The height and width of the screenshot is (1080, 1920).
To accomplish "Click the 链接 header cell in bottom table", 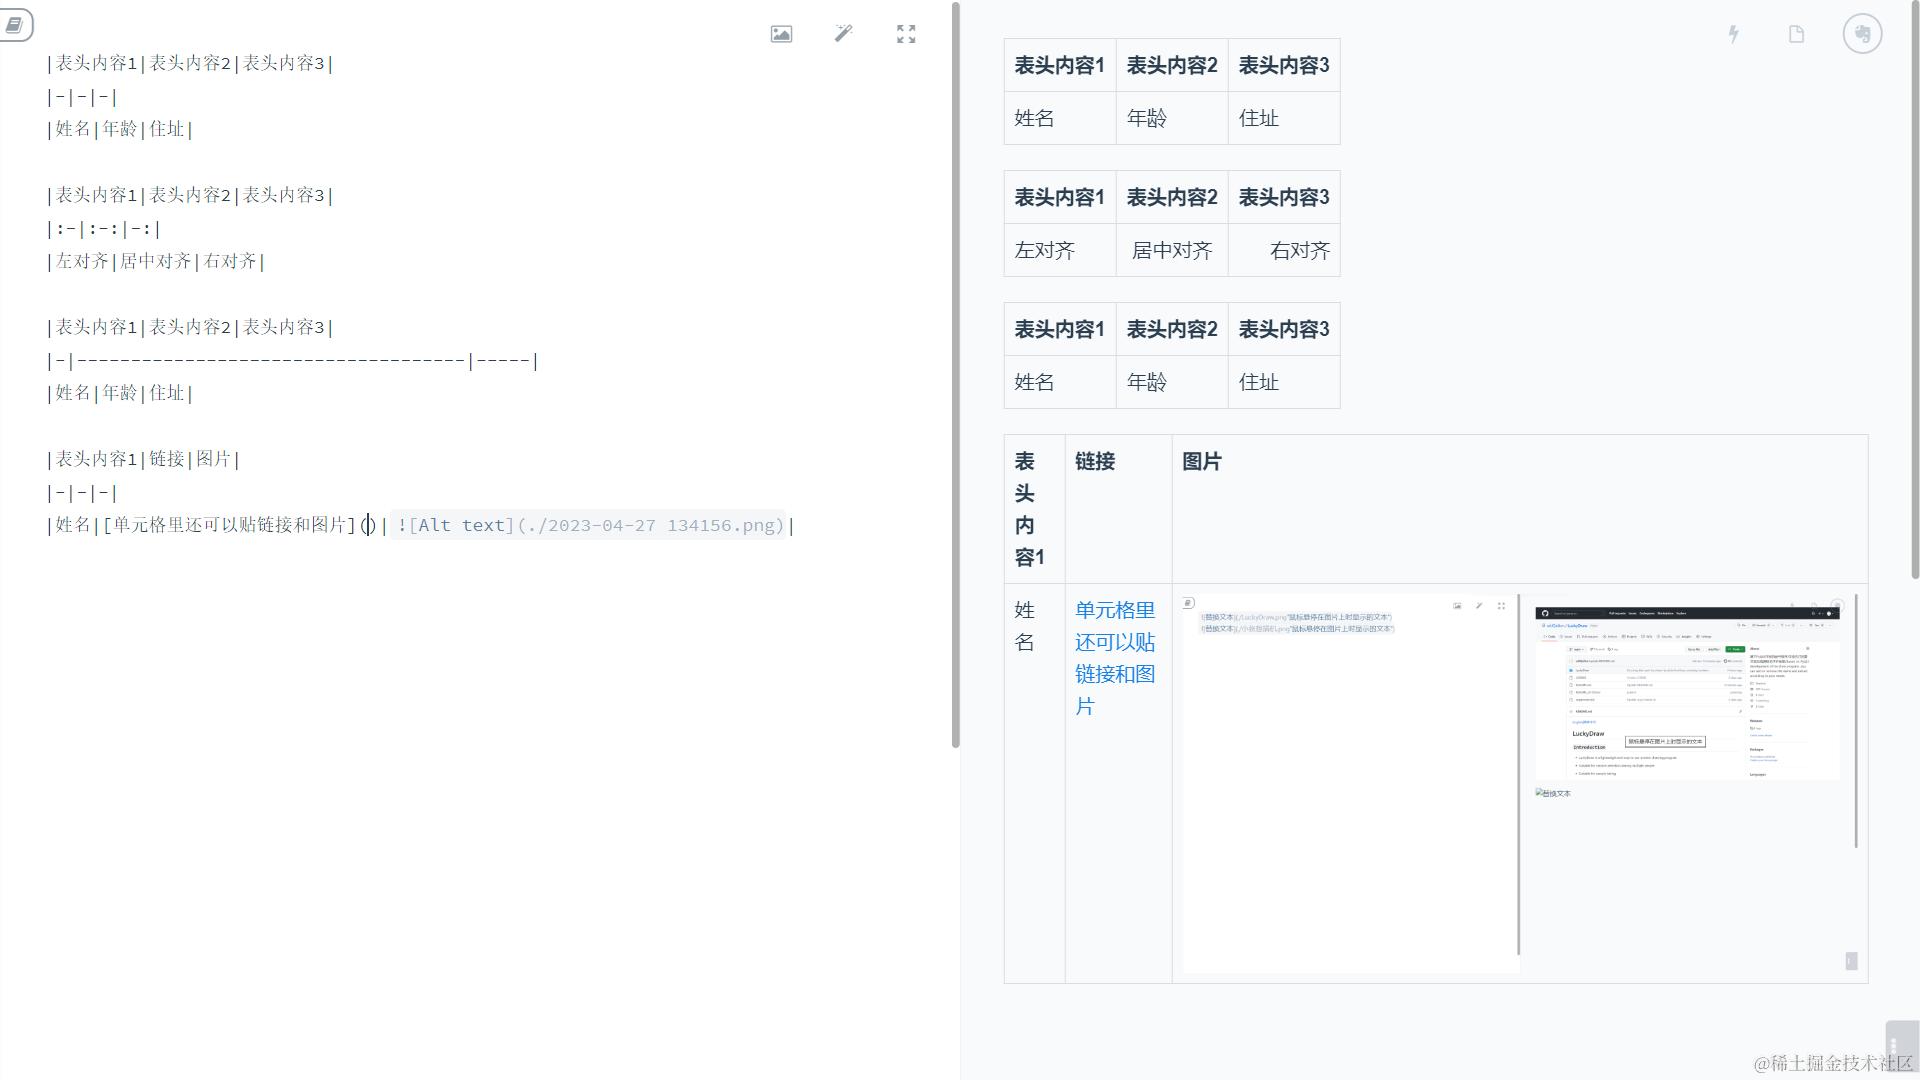I will tap(1095, 461).
